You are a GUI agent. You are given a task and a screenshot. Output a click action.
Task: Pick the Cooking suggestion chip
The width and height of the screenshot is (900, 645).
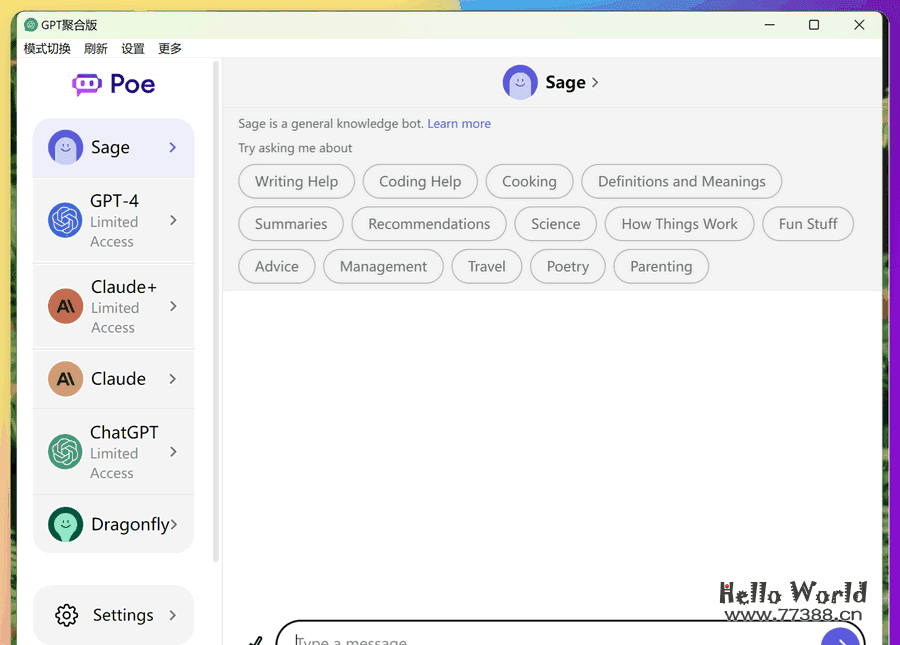529,181
